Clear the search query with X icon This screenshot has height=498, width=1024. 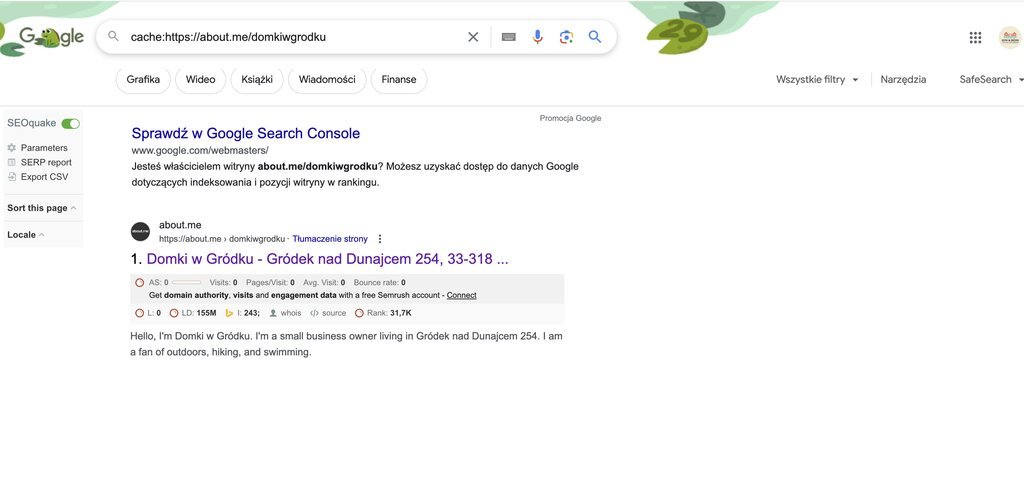point(473,37)
